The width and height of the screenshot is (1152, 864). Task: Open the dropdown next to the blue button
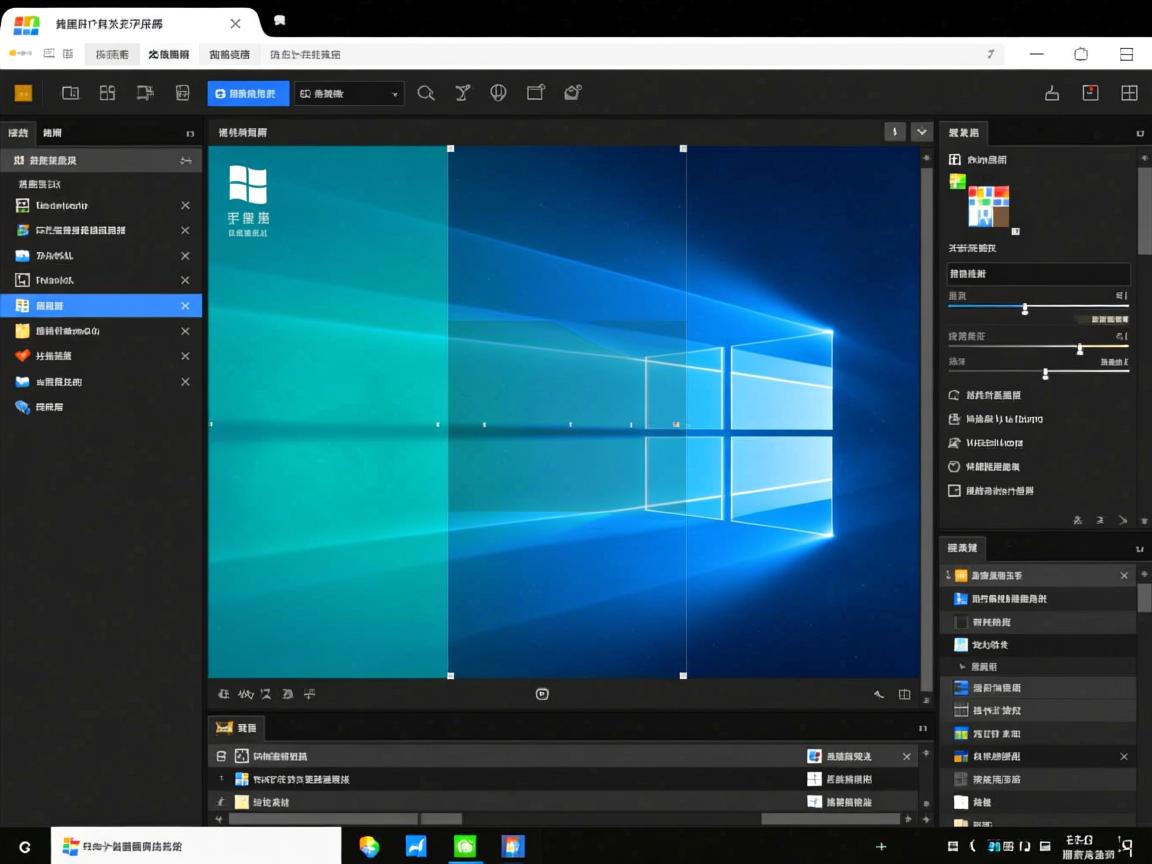[349, 93]
